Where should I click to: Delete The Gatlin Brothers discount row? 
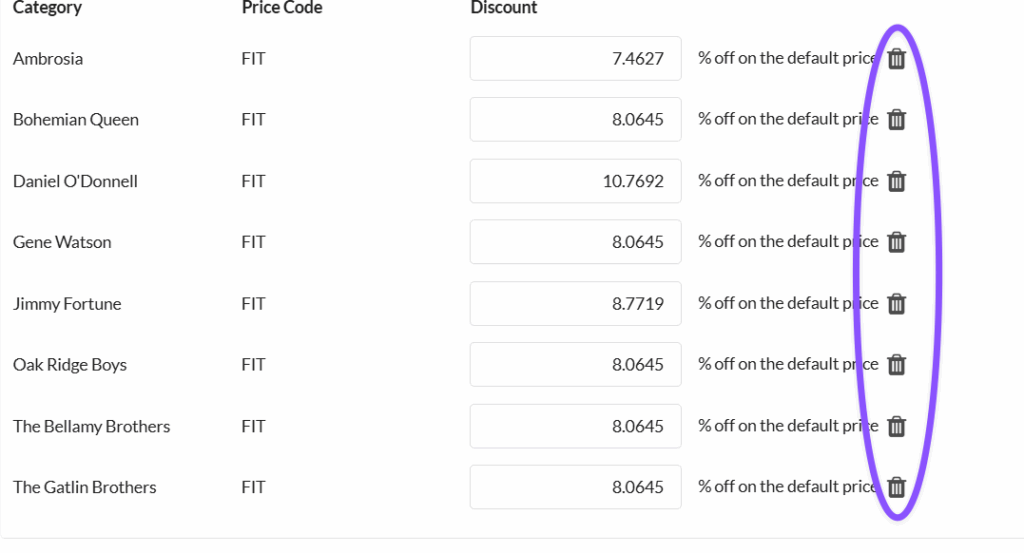(897, 487)
